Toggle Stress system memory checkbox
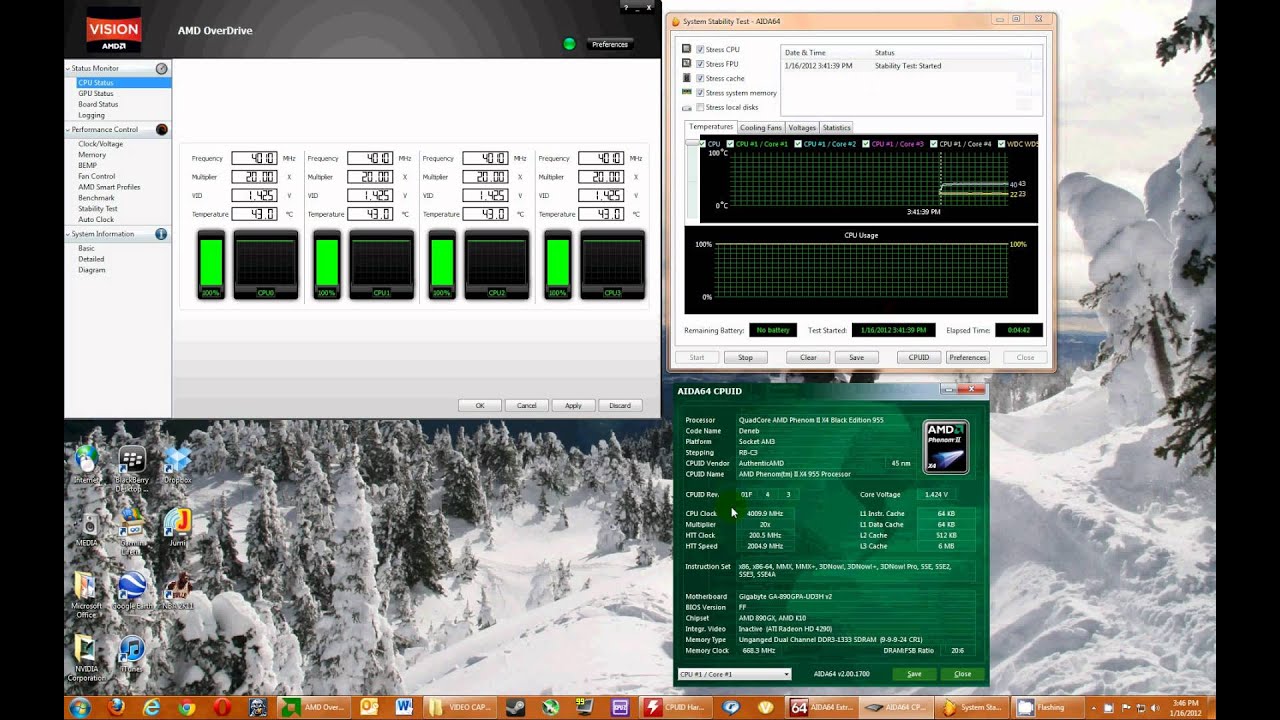Screen dimensions: 1280x720 pyautogui.click(x=700, y=93)
